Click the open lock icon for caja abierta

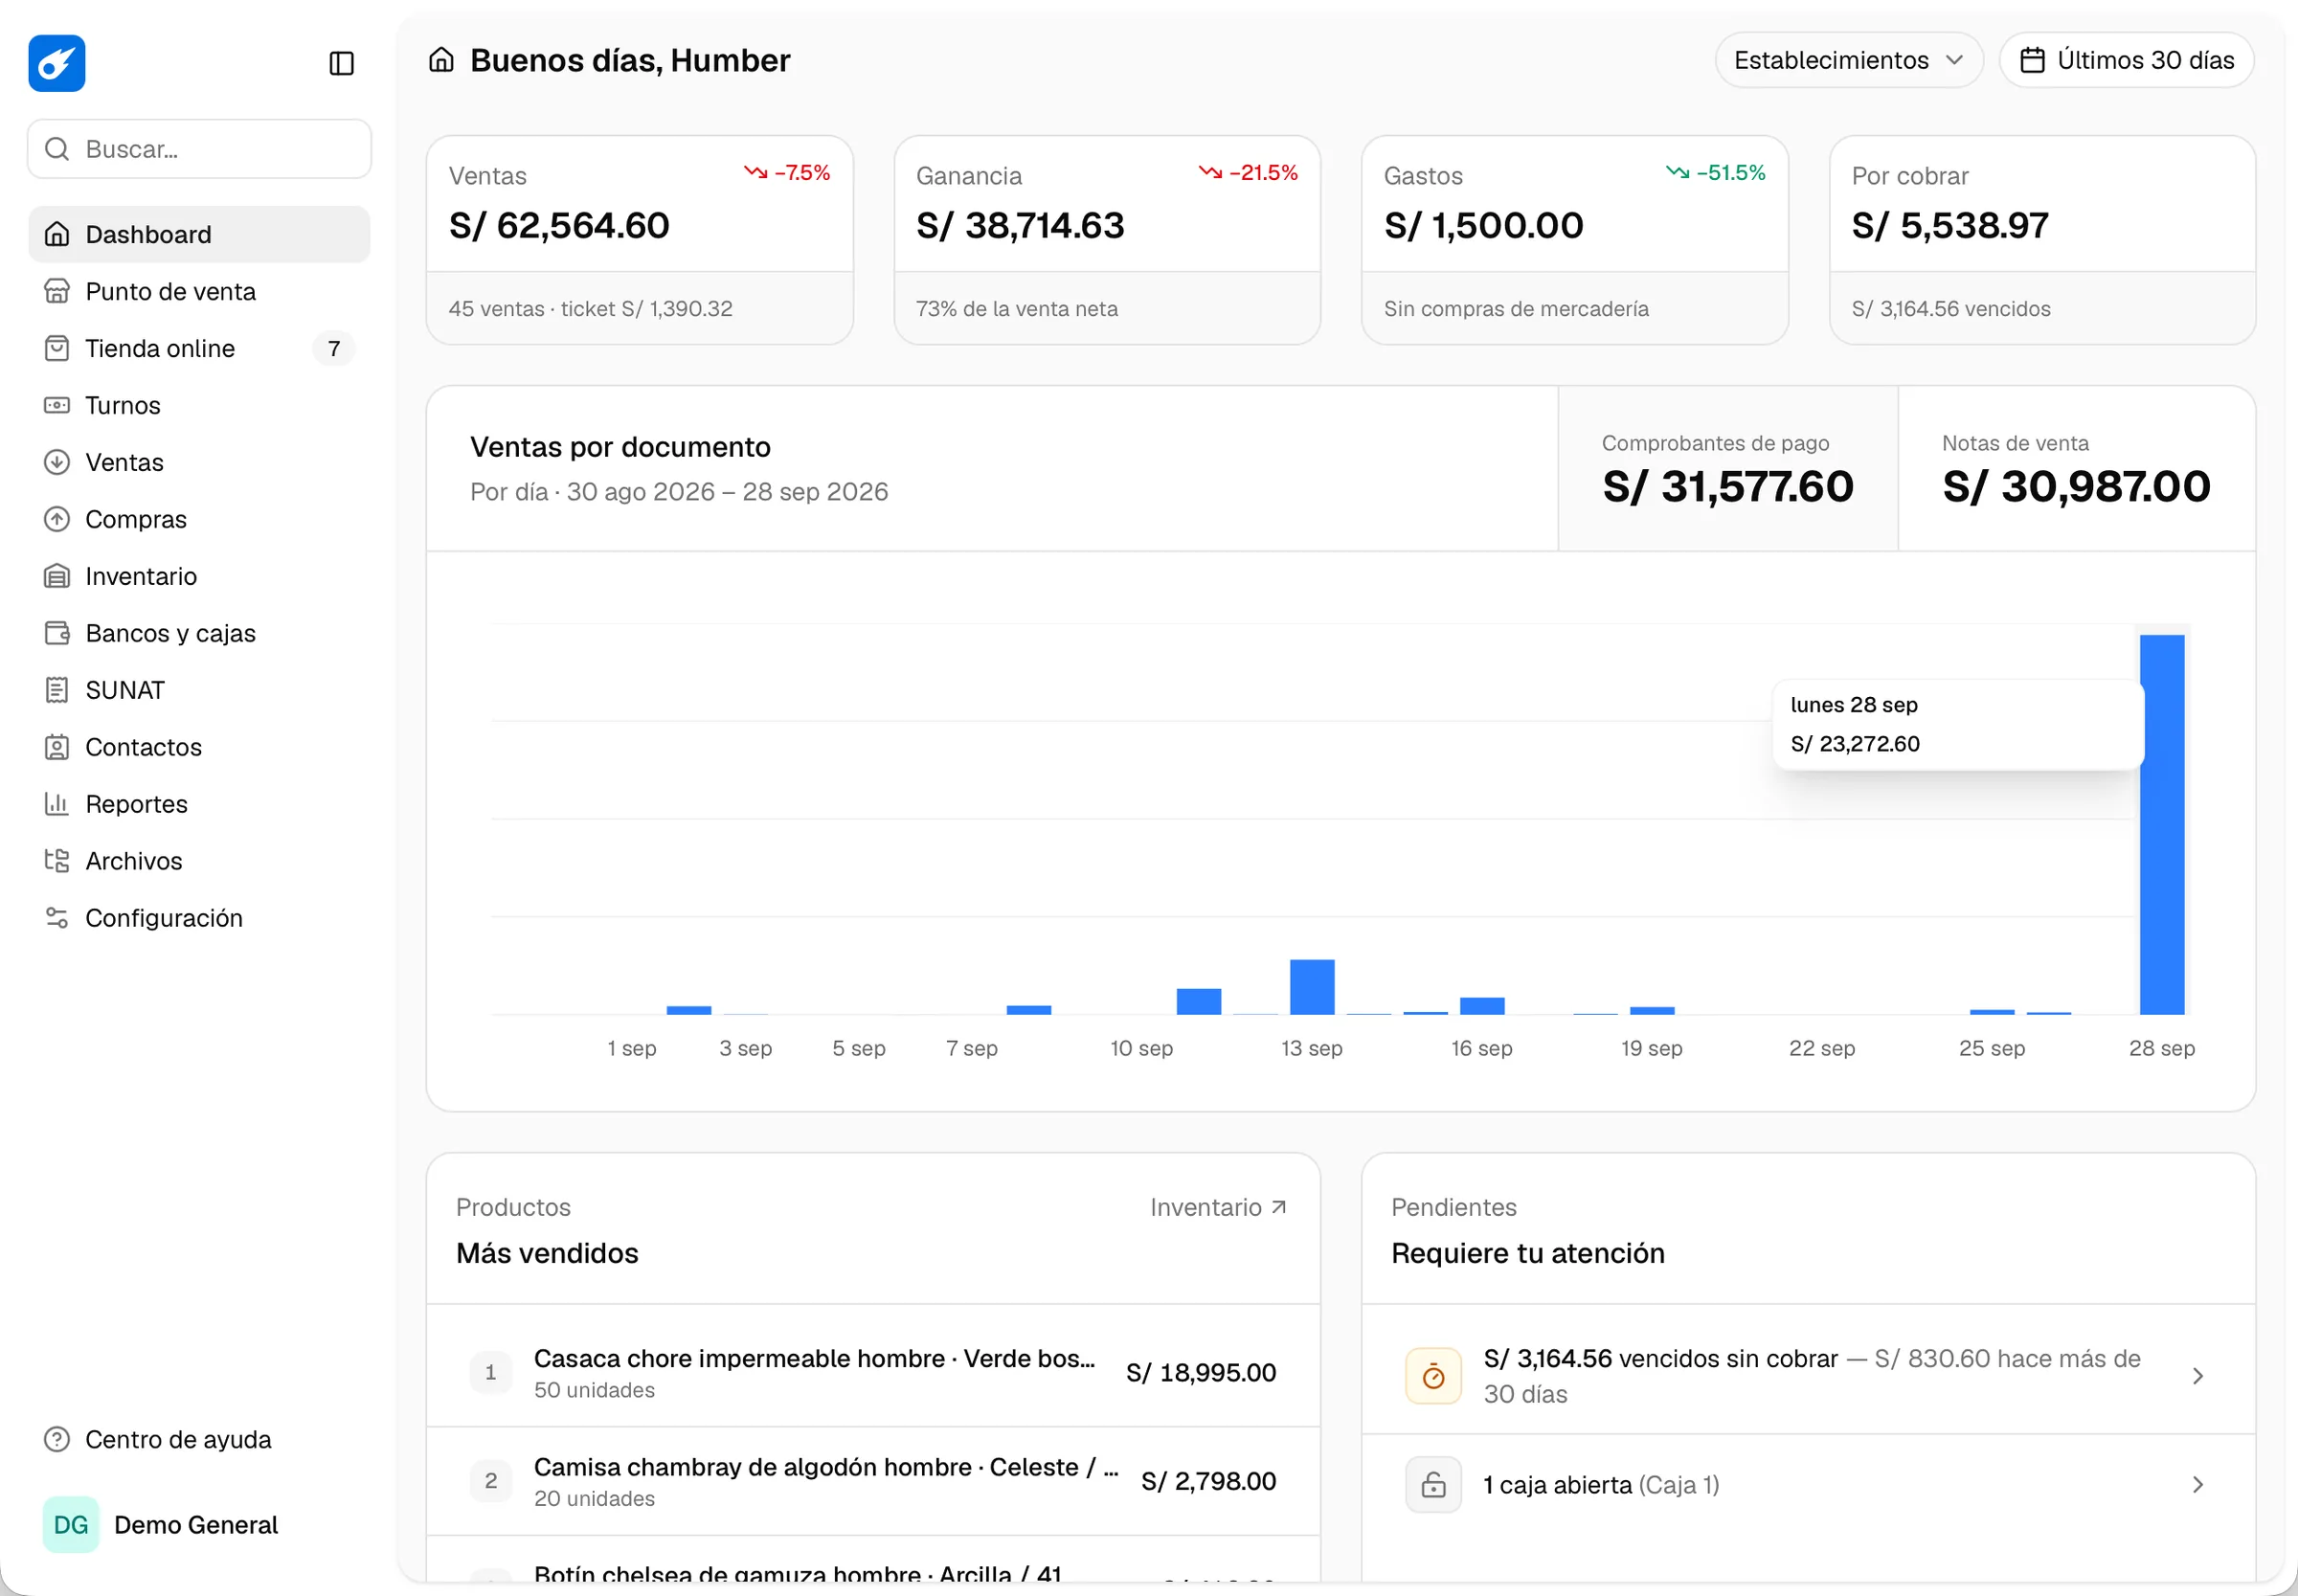[1433, 1485]
